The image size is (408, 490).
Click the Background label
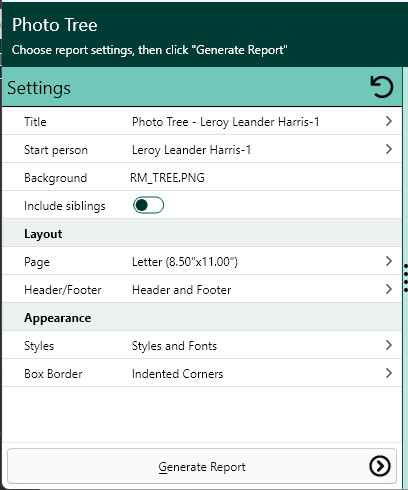coord(55,178)
